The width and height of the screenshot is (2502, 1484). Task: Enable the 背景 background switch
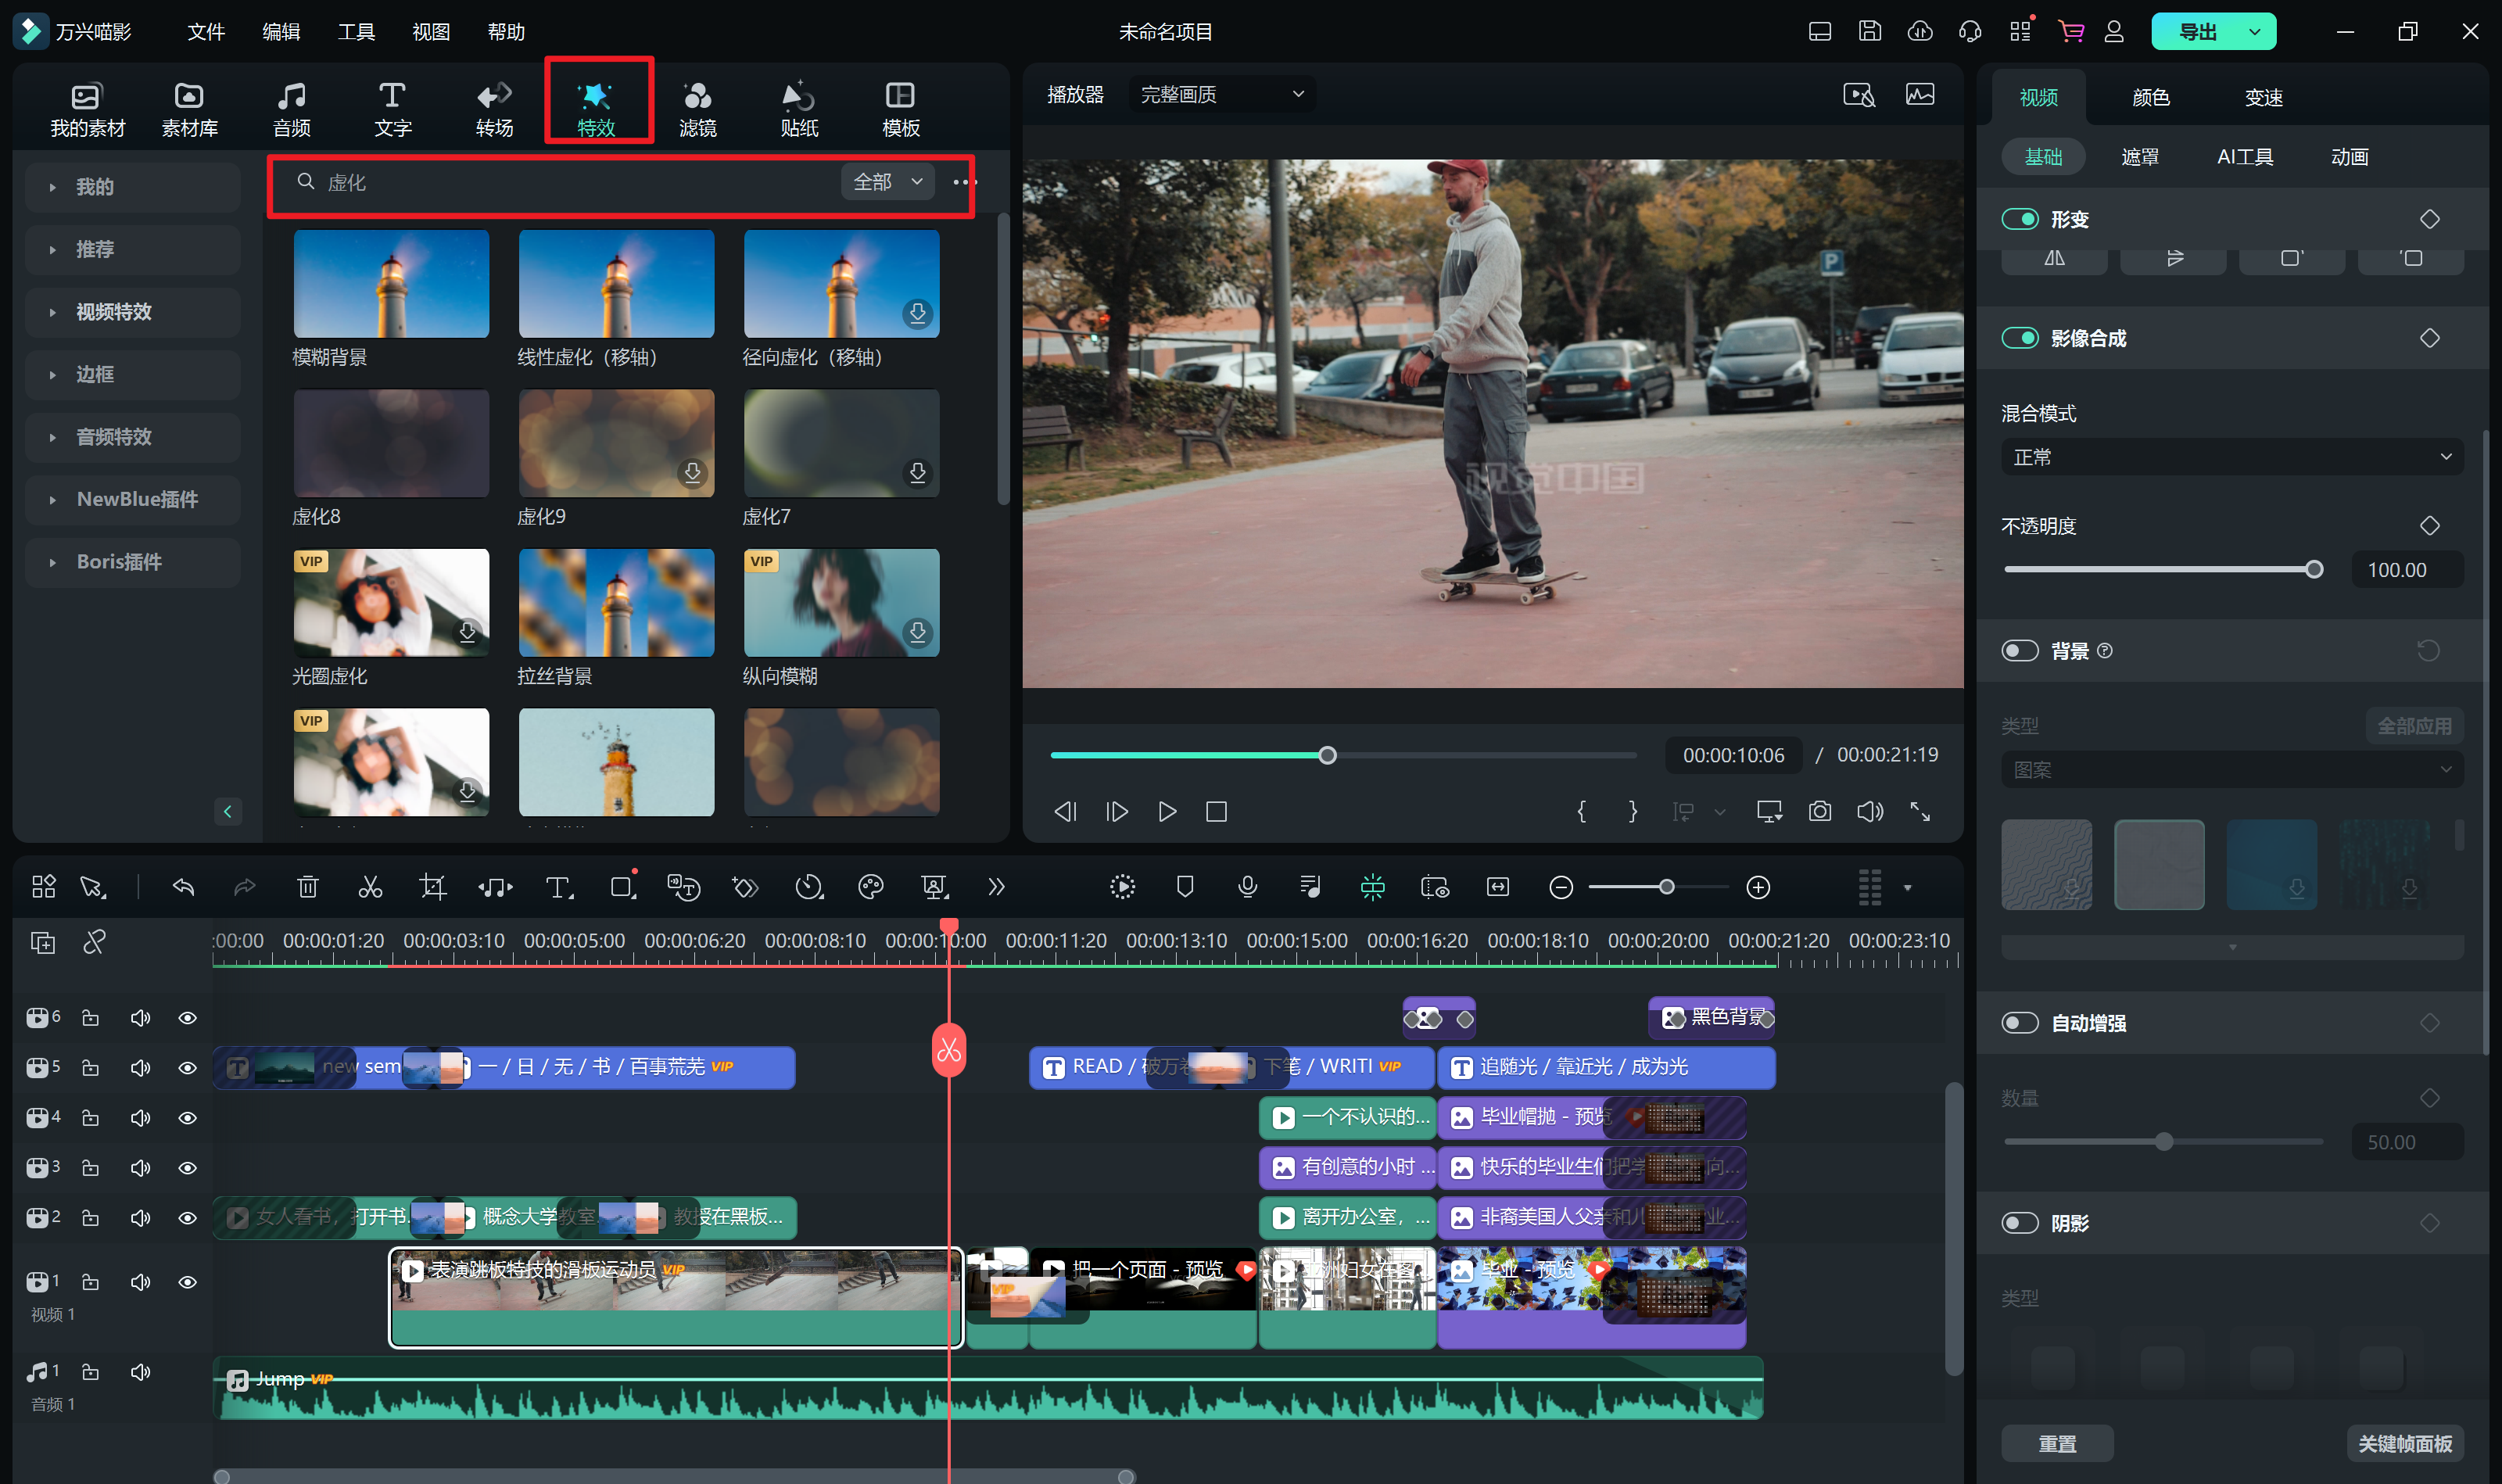tap(2019, 651)
